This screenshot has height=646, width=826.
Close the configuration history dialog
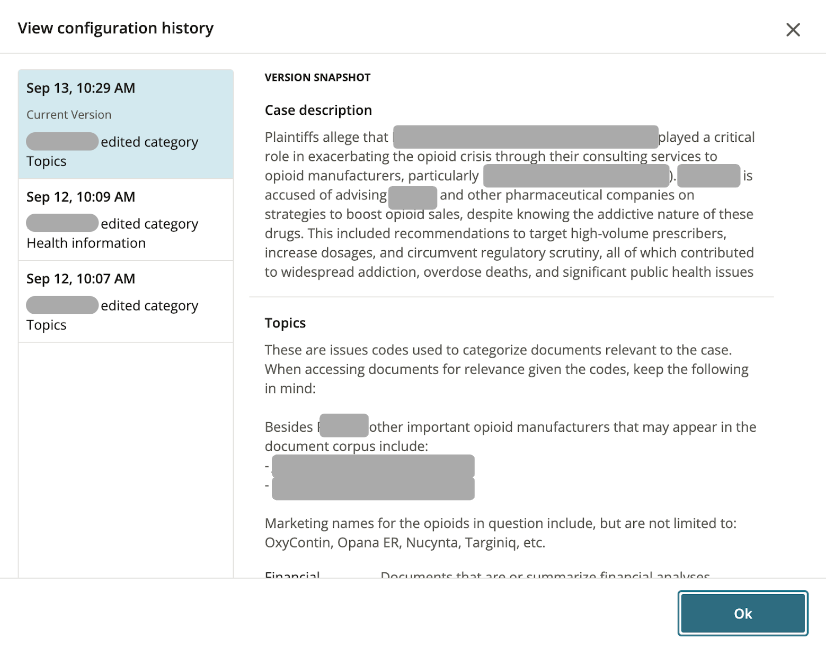793,30
